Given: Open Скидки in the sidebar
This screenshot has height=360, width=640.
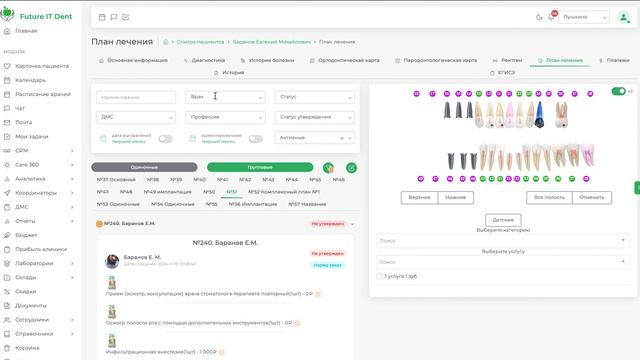Looking at the screenshot, I should point(25,291).
